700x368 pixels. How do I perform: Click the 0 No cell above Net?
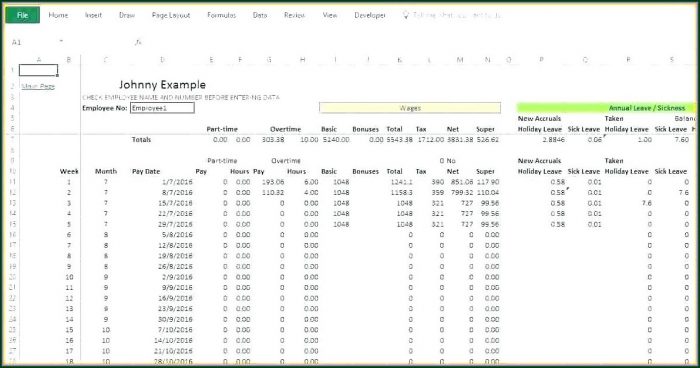pos(447,160)
